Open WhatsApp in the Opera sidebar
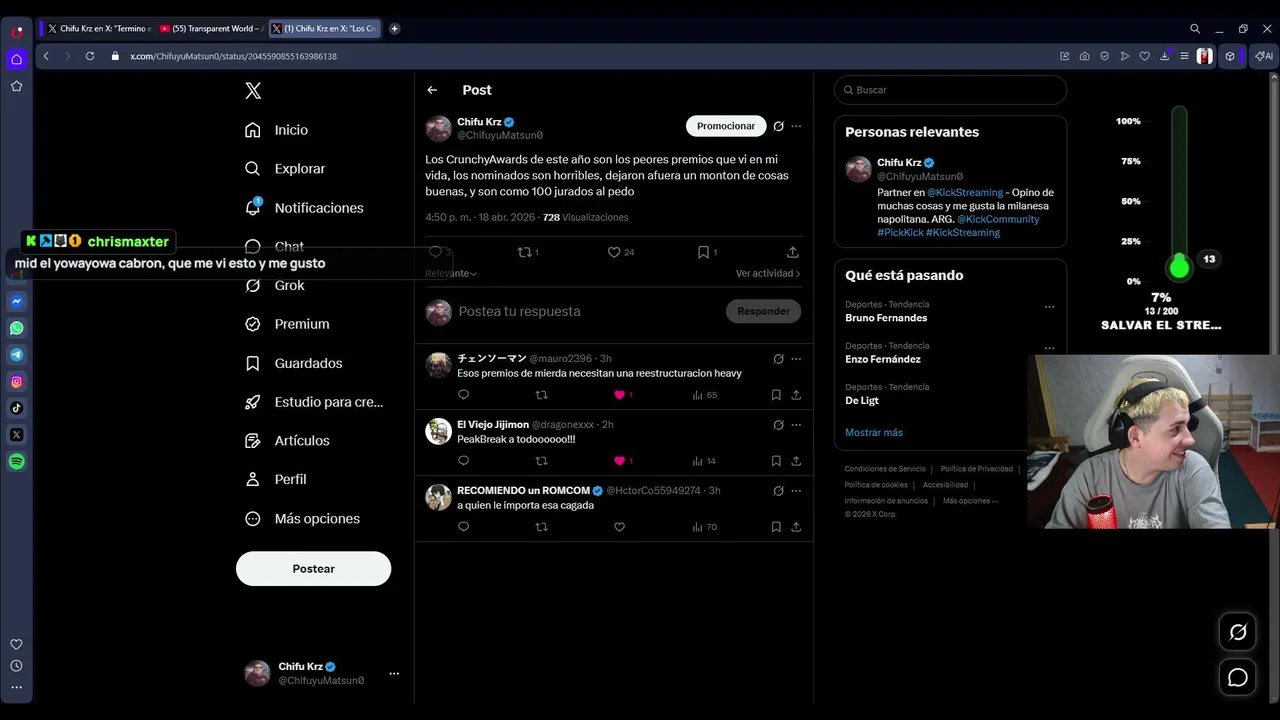The width and height of the screenshot is (1280, 720). click(x=17, y=328)
